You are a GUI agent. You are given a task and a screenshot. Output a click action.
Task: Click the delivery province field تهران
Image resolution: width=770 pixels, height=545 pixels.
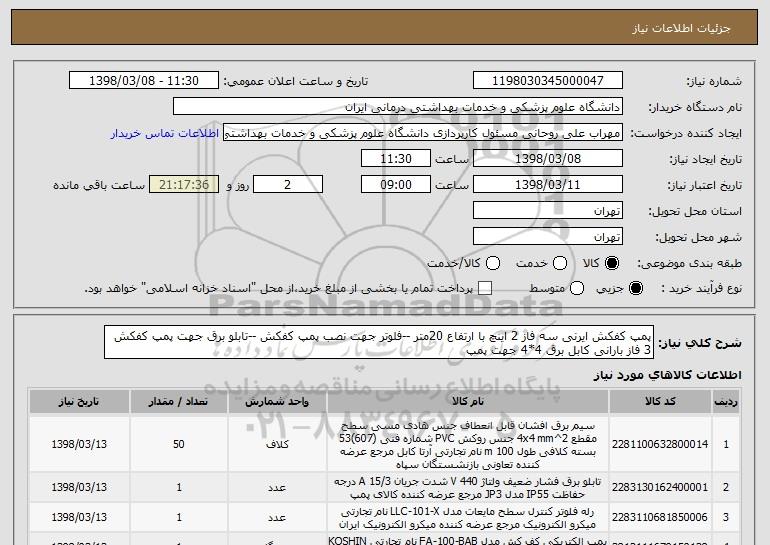click(548, 211)
